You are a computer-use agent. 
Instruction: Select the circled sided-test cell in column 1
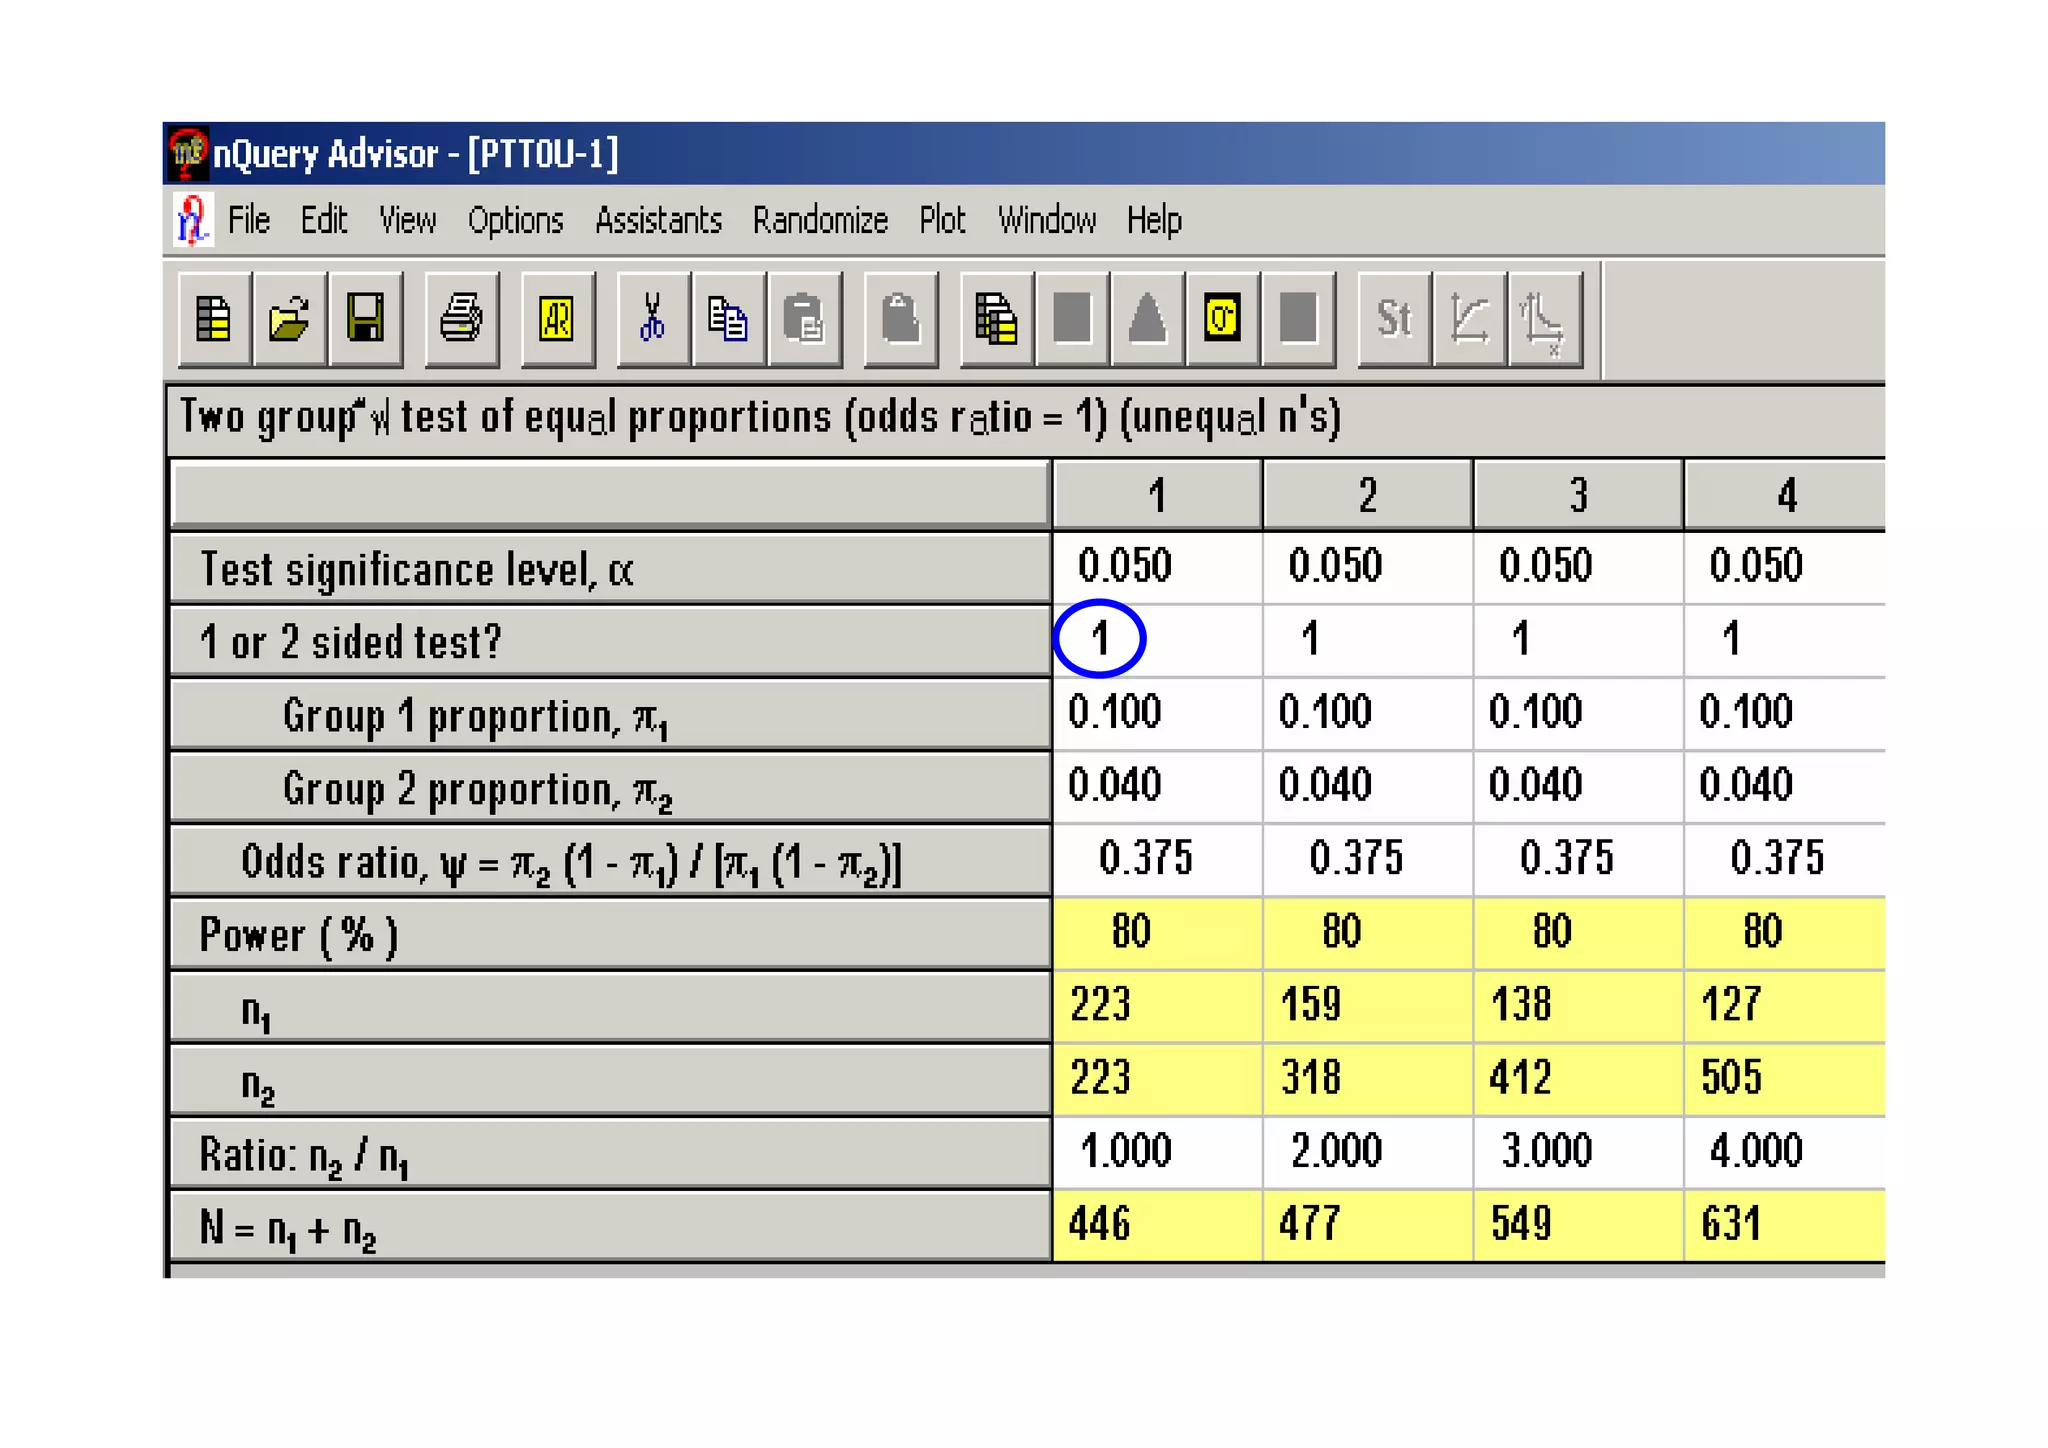point(1100,638)
